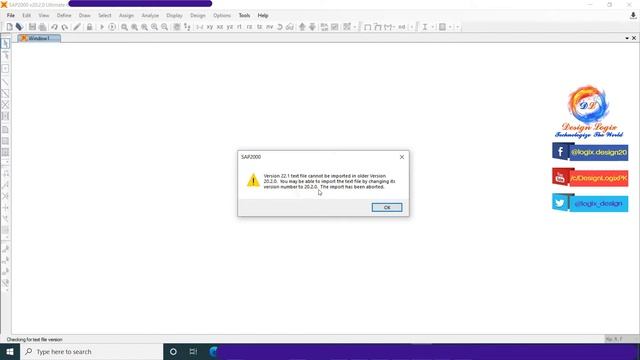Click the Move Down in list arrow
The image size is (640, 360).
312,27
